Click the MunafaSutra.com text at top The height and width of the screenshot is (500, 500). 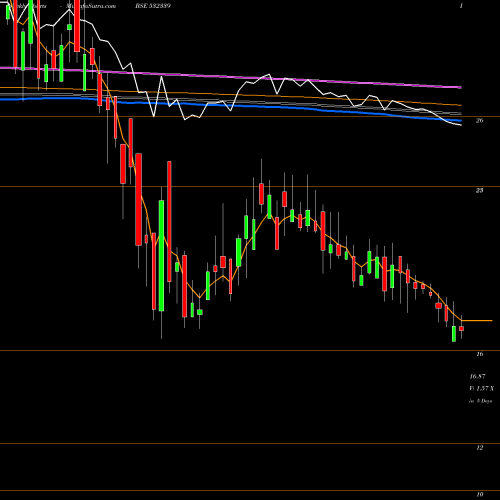[x=91, y=6]
